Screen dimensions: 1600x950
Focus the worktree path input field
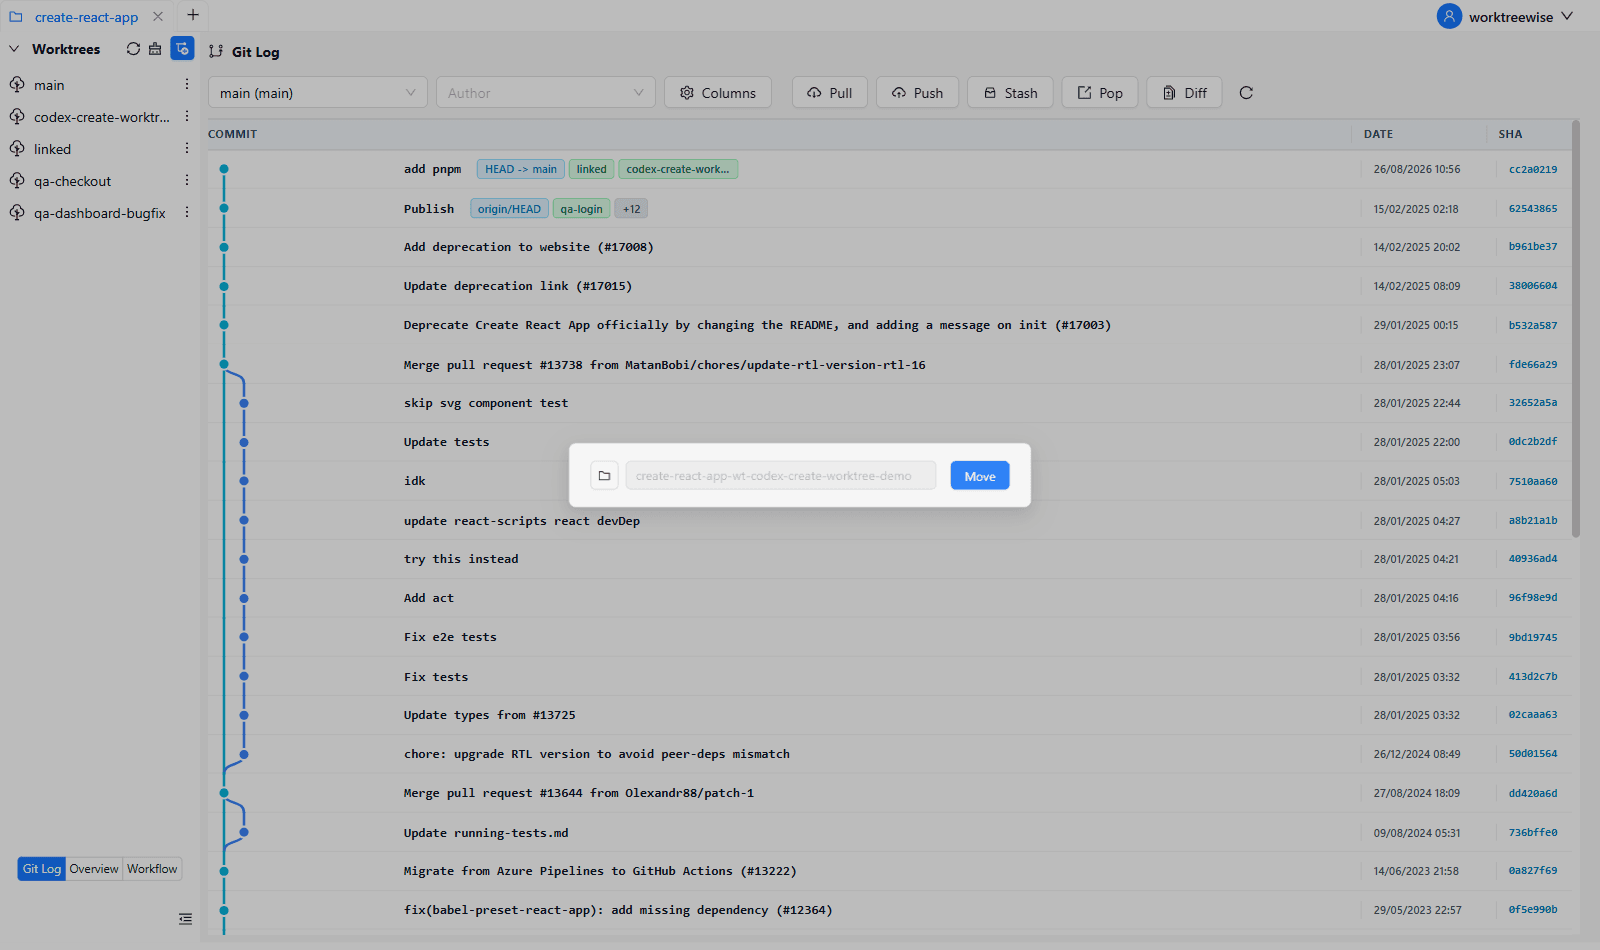click(781, 476)
